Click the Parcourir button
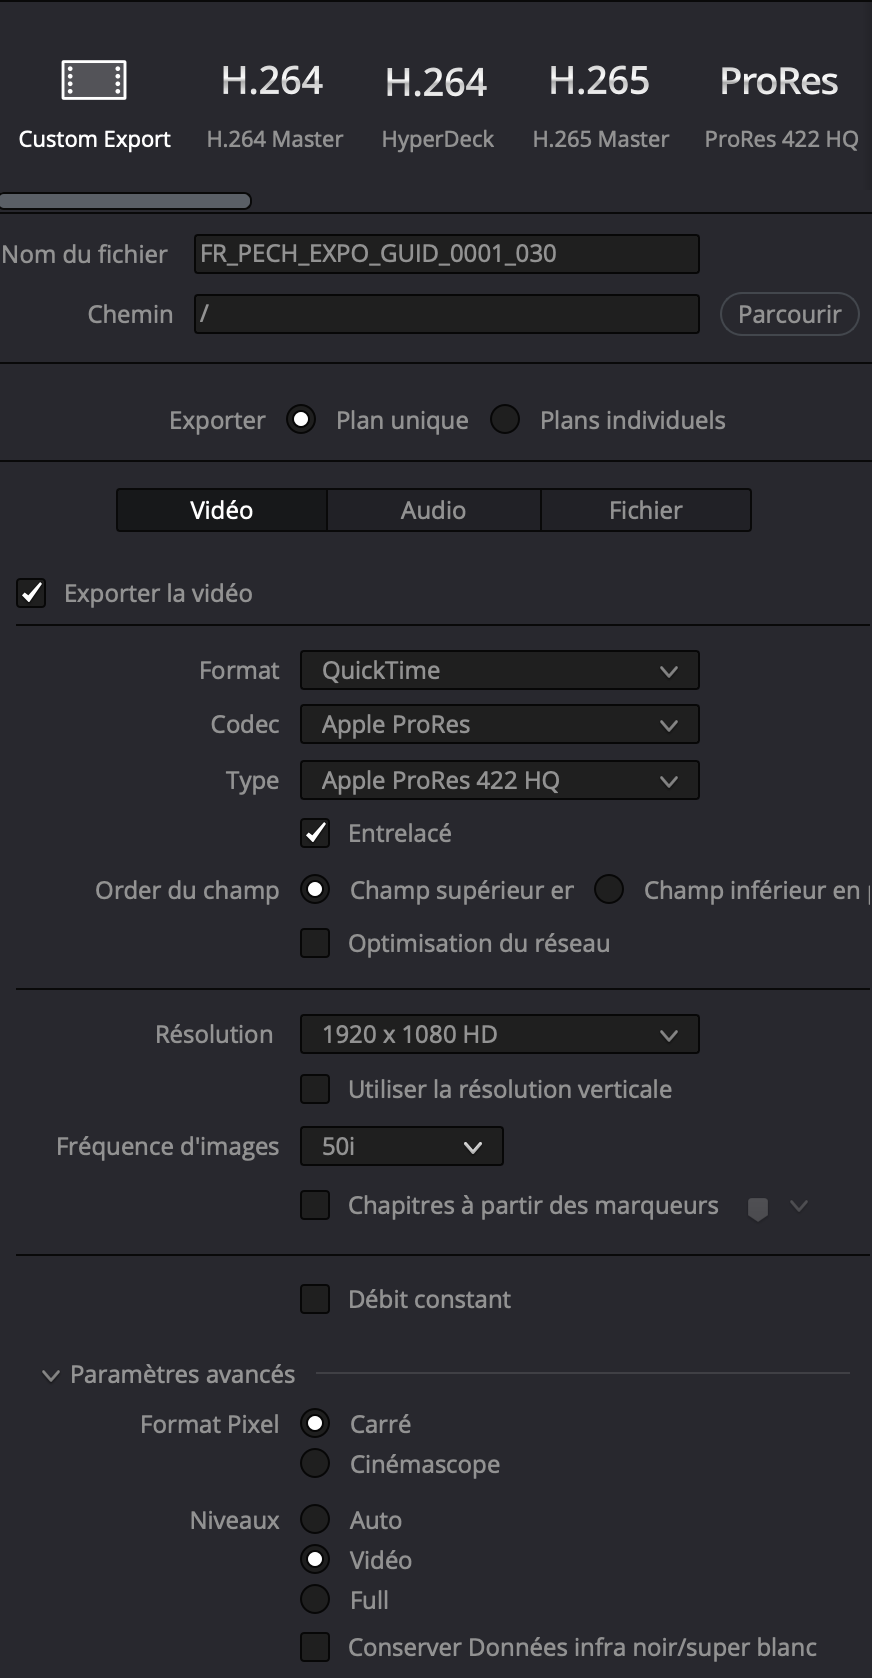Viewport: 872px width, 1678px height. (x=789, y=314)
